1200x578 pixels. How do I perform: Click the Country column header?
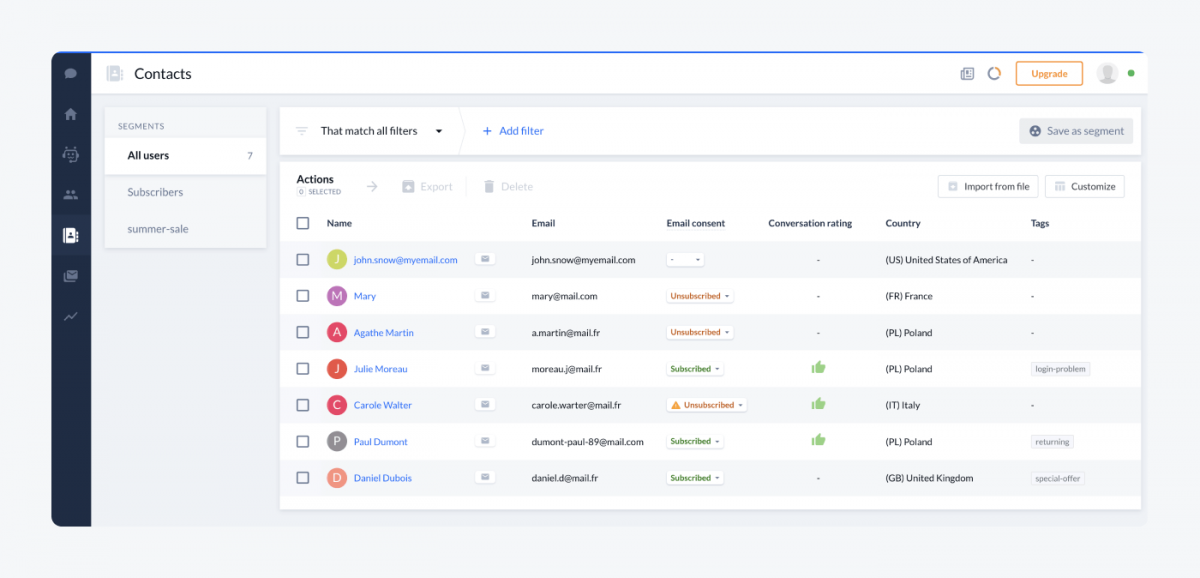(x=903, y=223)
